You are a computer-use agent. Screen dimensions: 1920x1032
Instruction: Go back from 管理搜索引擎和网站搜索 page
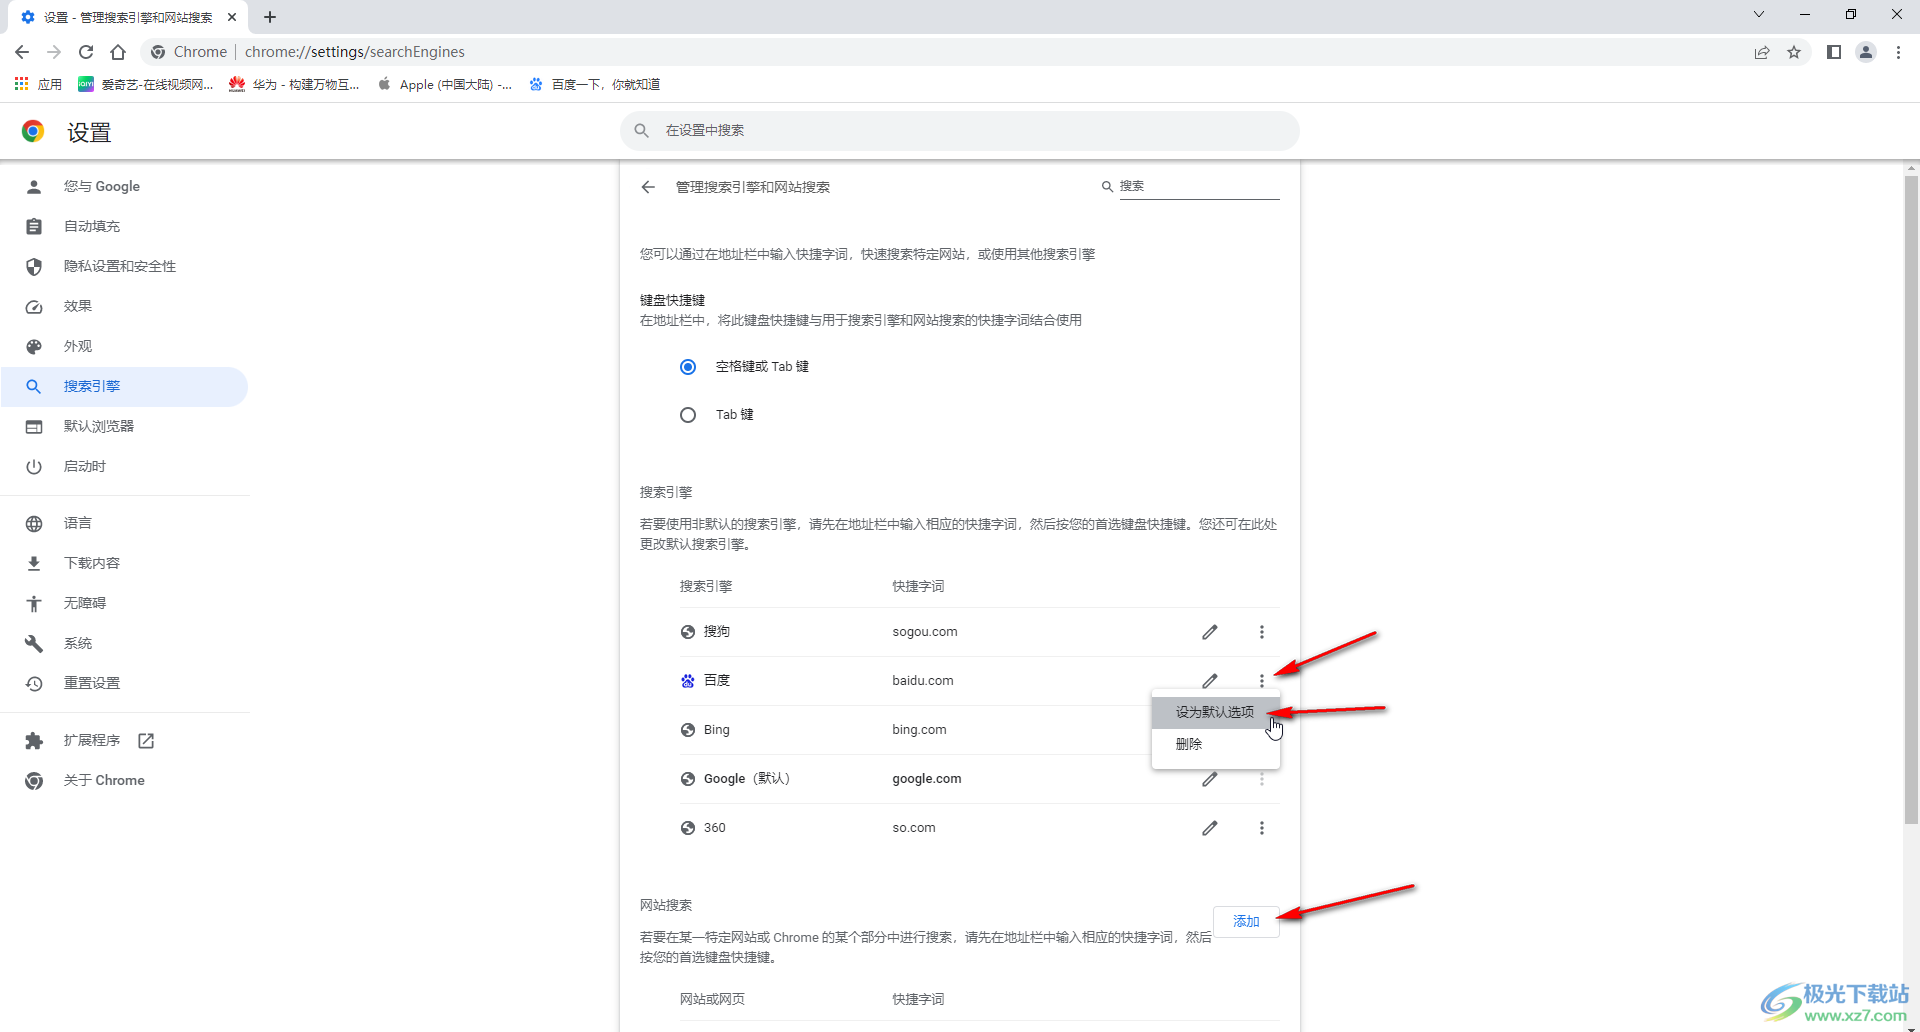pyautogui.click(x=648, y=187)
